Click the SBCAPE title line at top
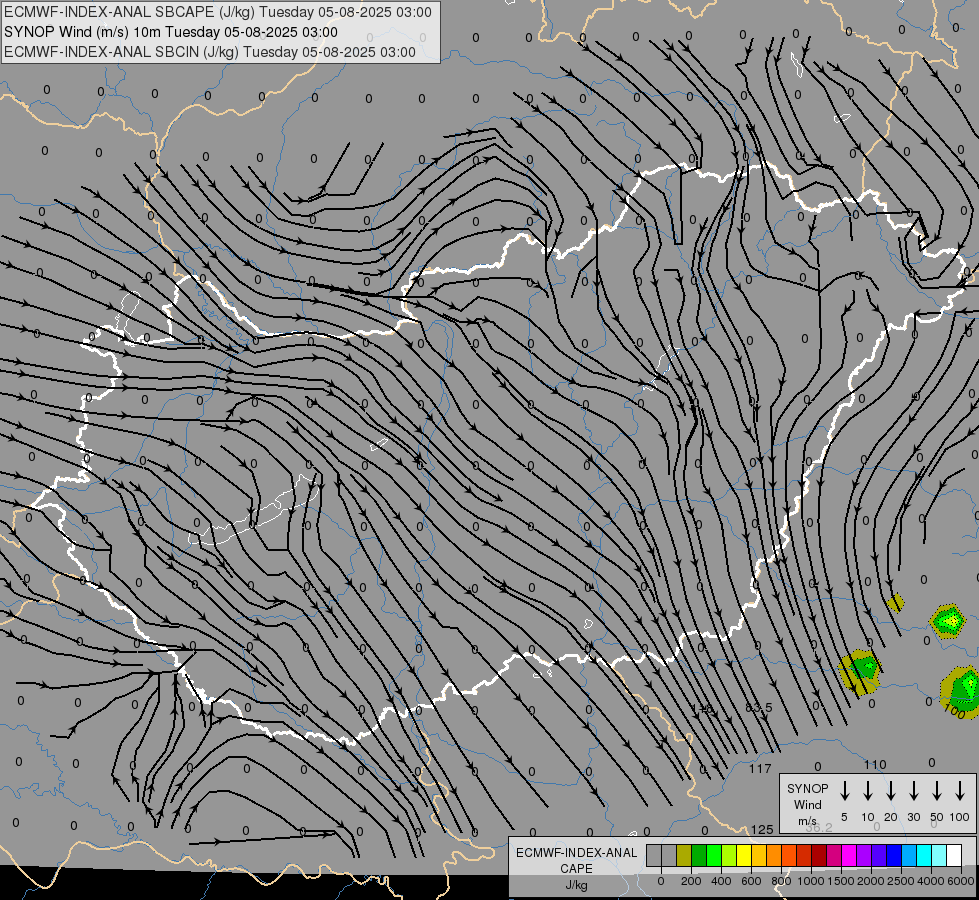979x900 pixels. click(217, 12)
